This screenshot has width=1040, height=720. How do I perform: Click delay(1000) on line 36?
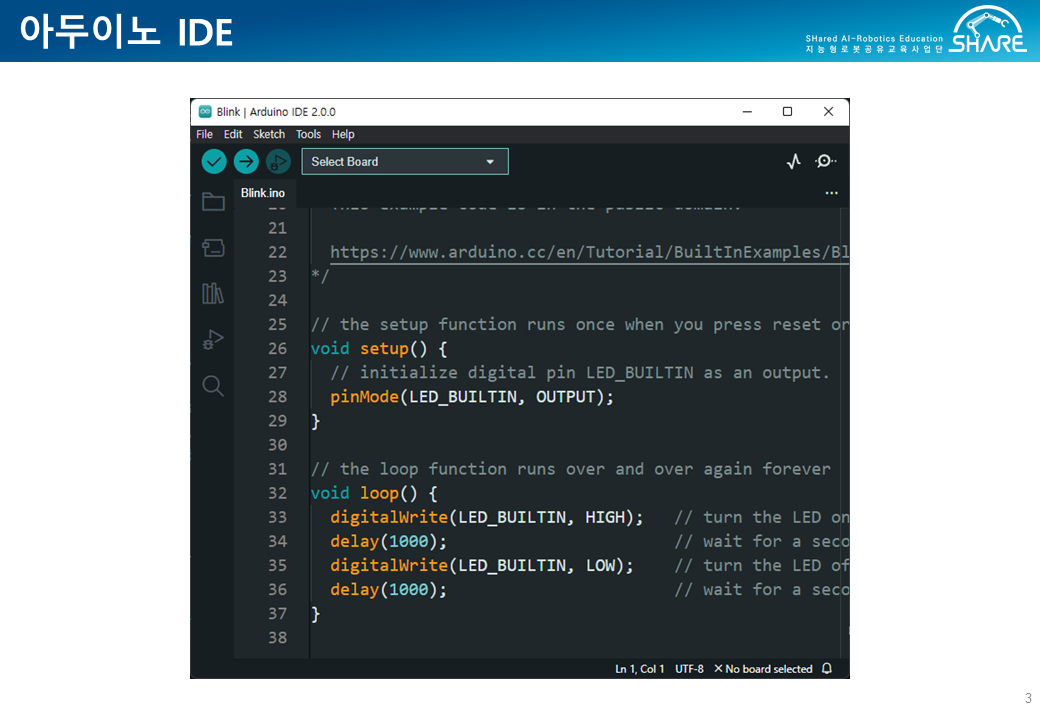(389, 590)
